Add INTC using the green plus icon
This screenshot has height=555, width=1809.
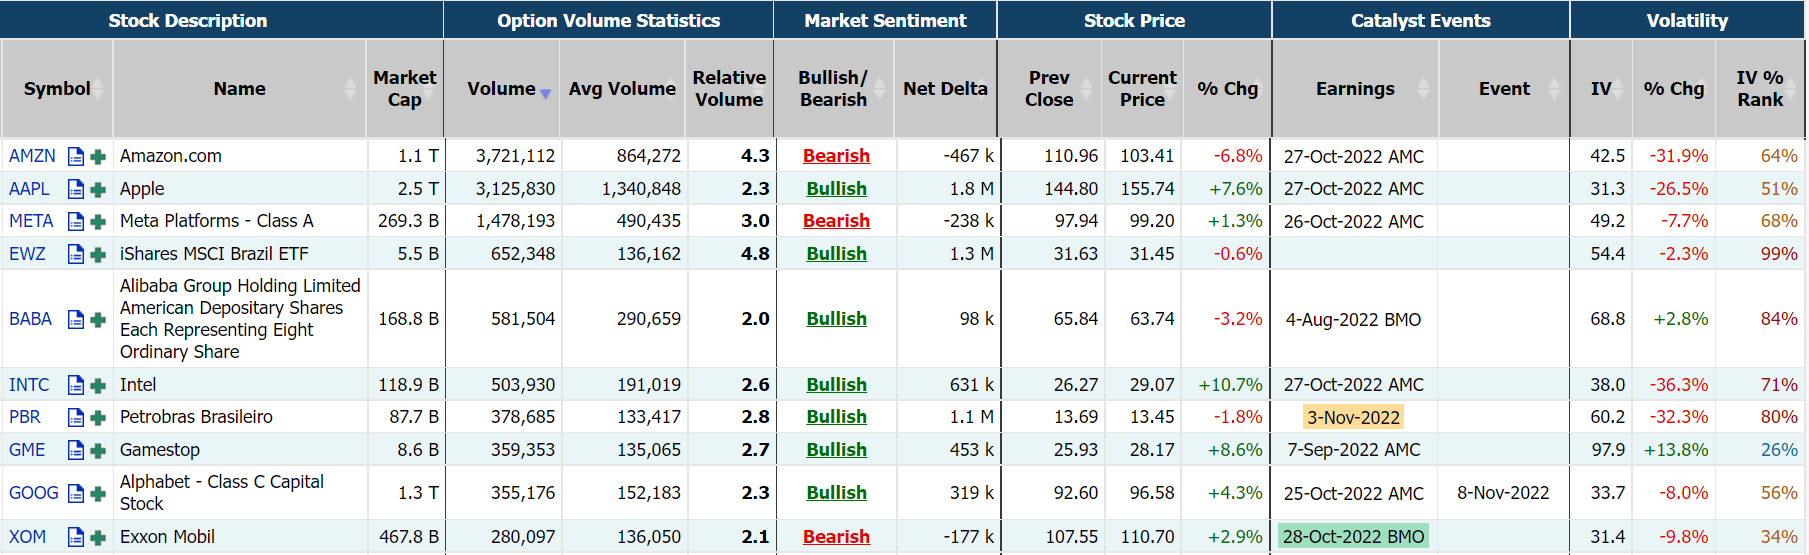[x=98, y=385]
